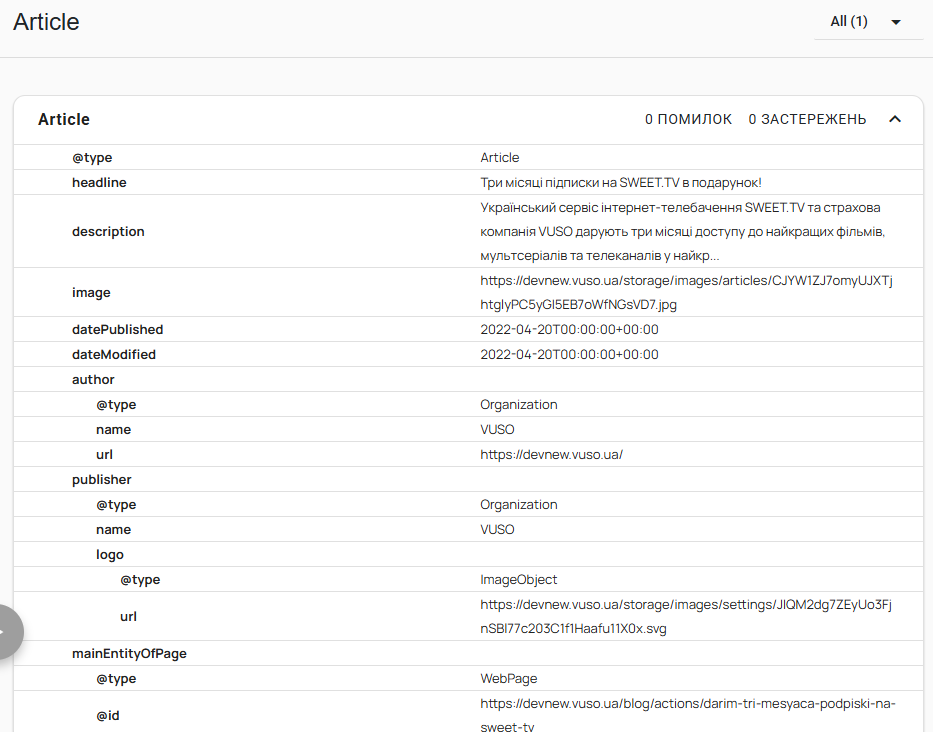Select headline value 'Три місяці підписки на SWEET.TV'

[x=621, y=182]
